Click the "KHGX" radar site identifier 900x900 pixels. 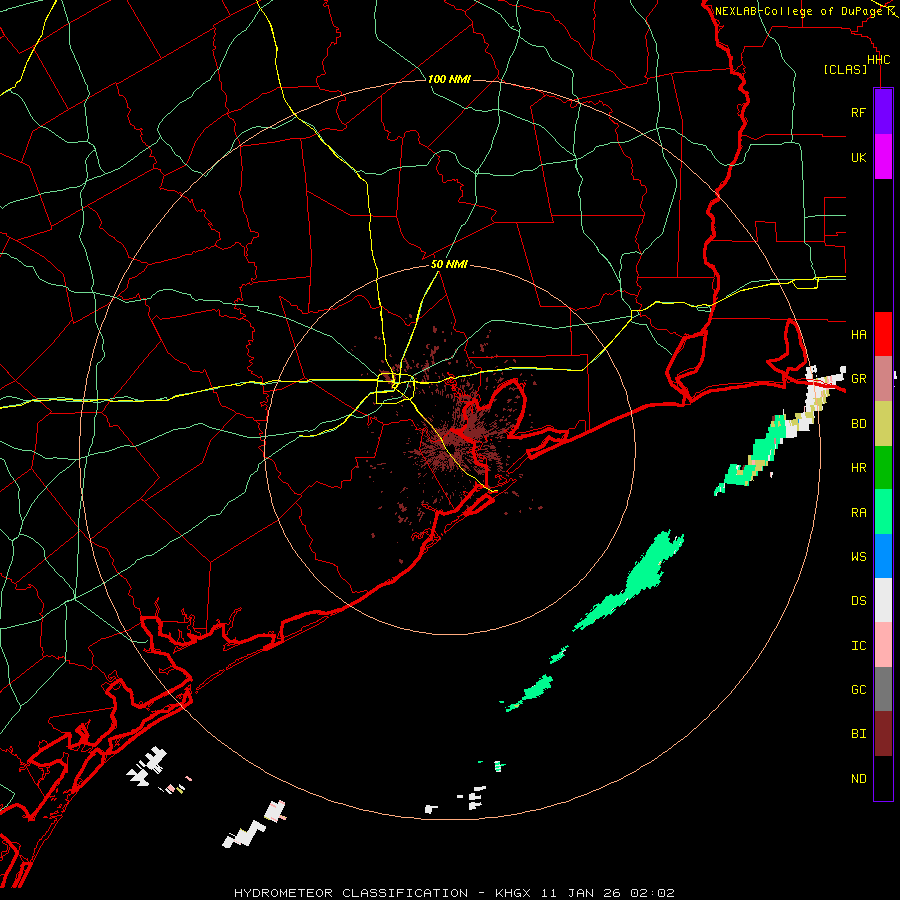click(x=513, y=893)
